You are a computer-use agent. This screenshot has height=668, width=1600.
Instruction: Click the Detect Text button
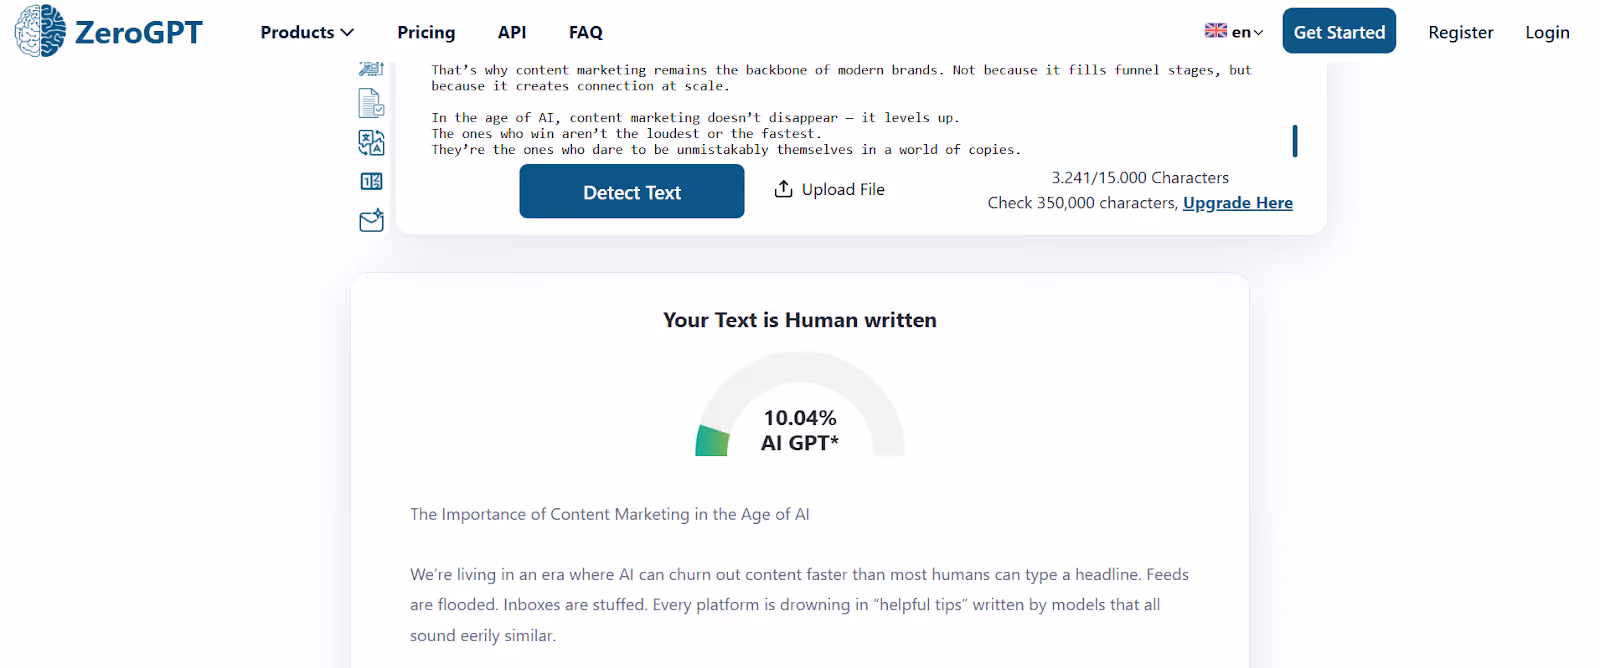pos(632,191)
